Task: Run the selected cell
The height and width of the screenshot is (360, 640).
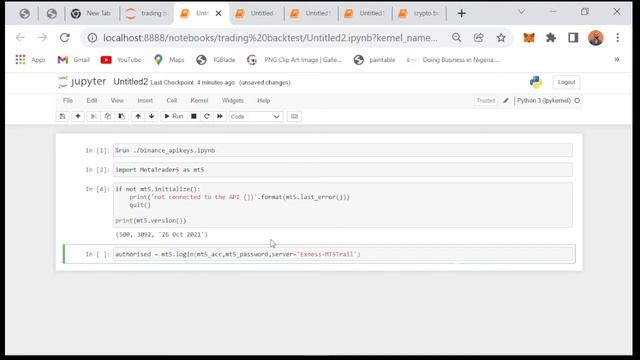Action: click(173, 116)
